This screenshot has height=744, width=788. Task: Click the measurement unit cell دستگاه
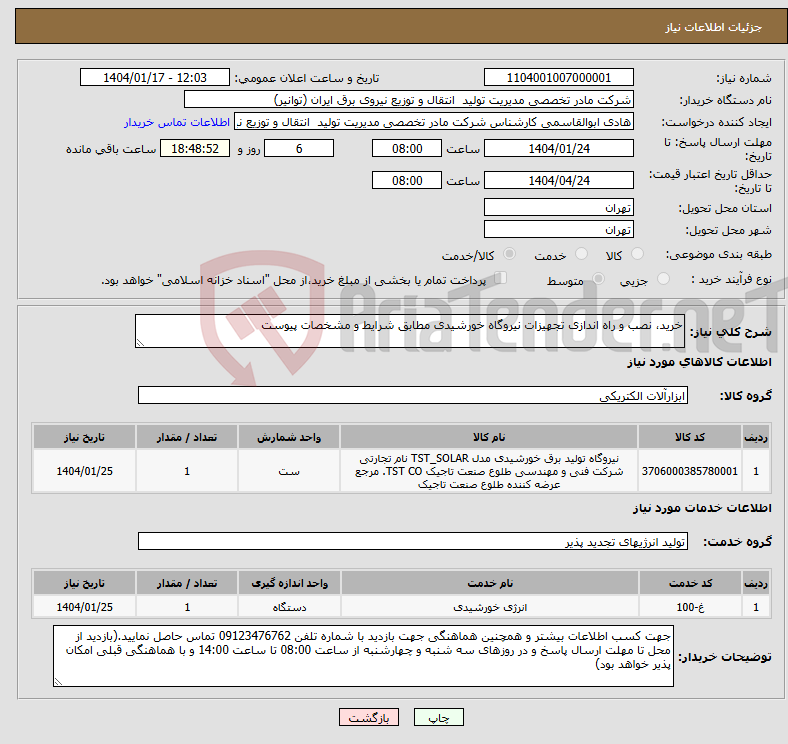pyautogui.click(x=289, y=607)
